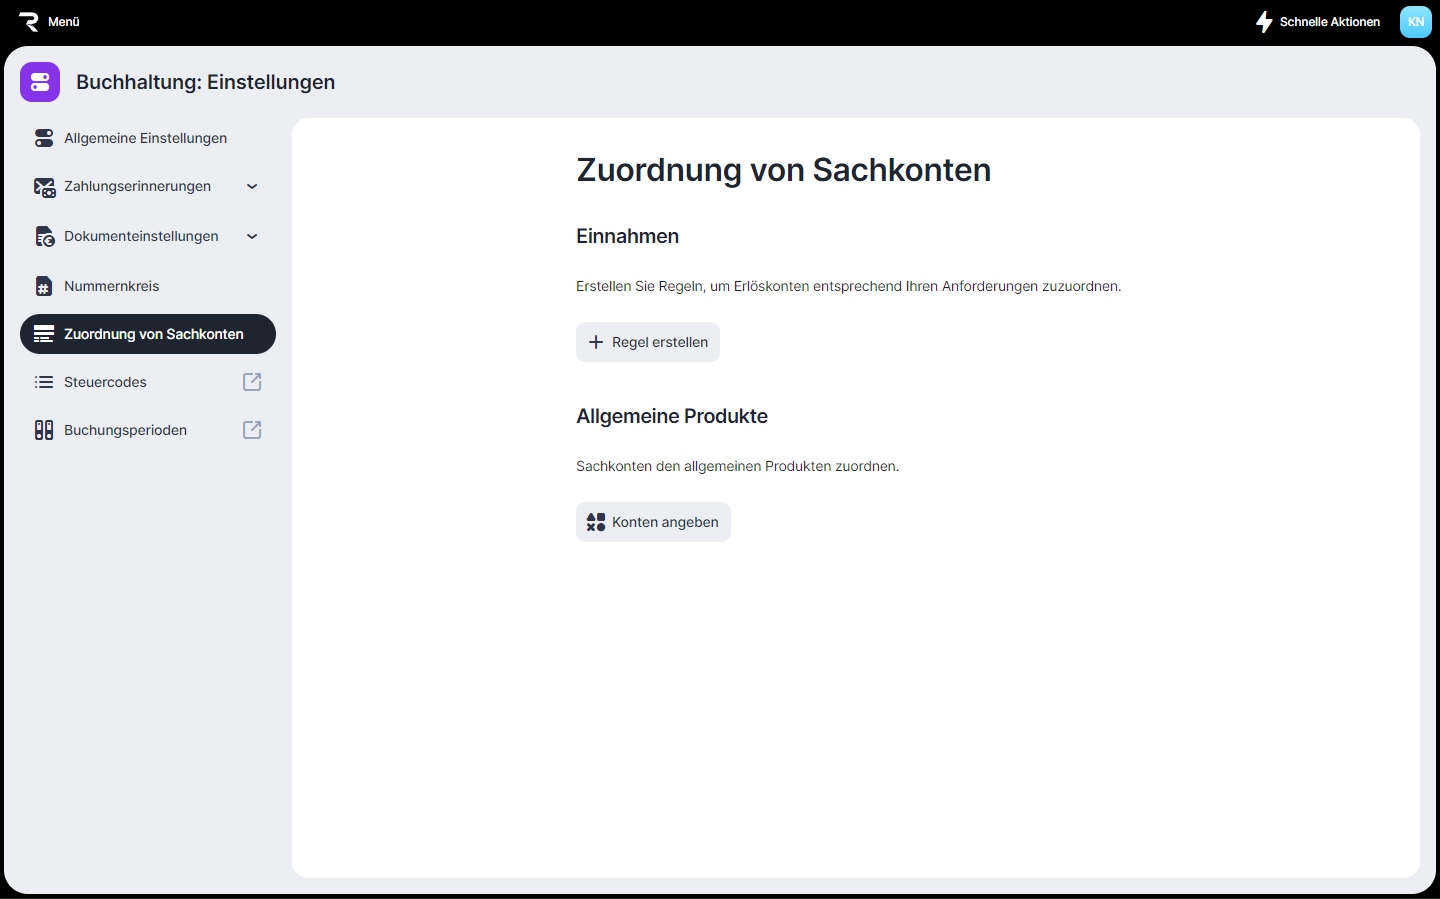Expand the Zahlungserinnerungen chevron
Viewport: 1440px width, 899px height.
pos(252,186)
